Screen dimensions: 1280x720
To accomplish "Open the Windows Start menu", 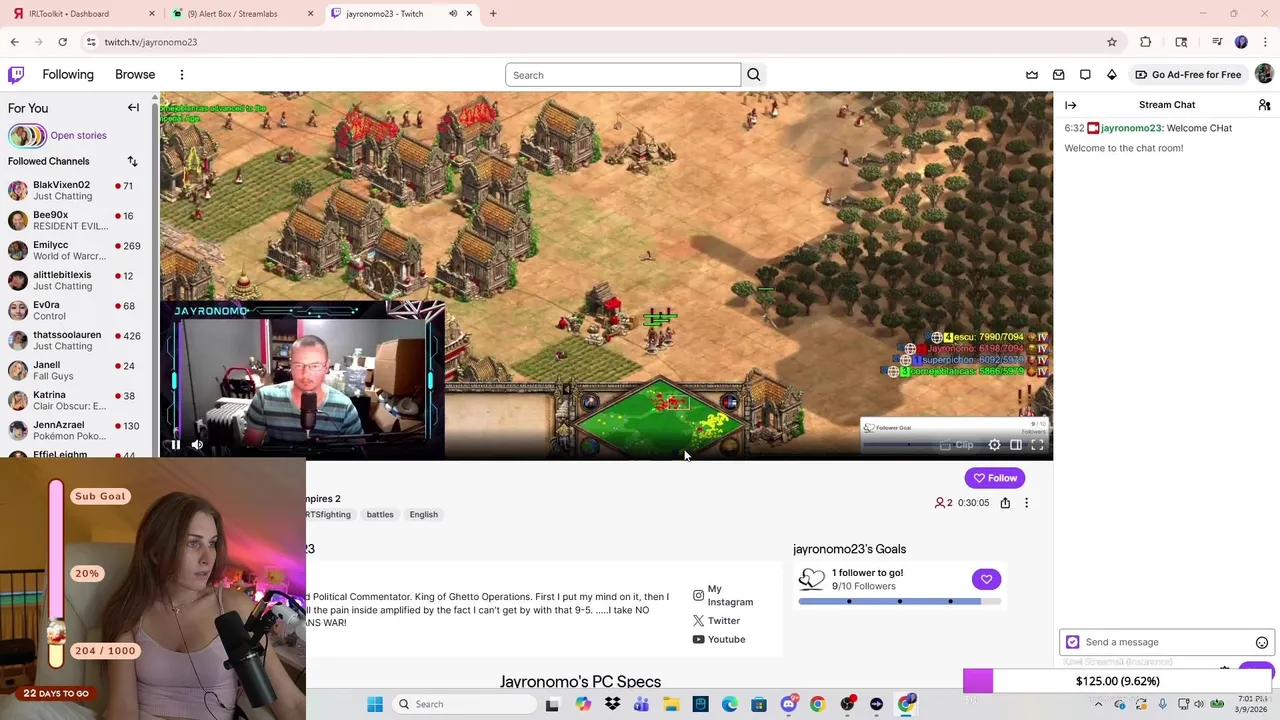I will tap(375, 704).
